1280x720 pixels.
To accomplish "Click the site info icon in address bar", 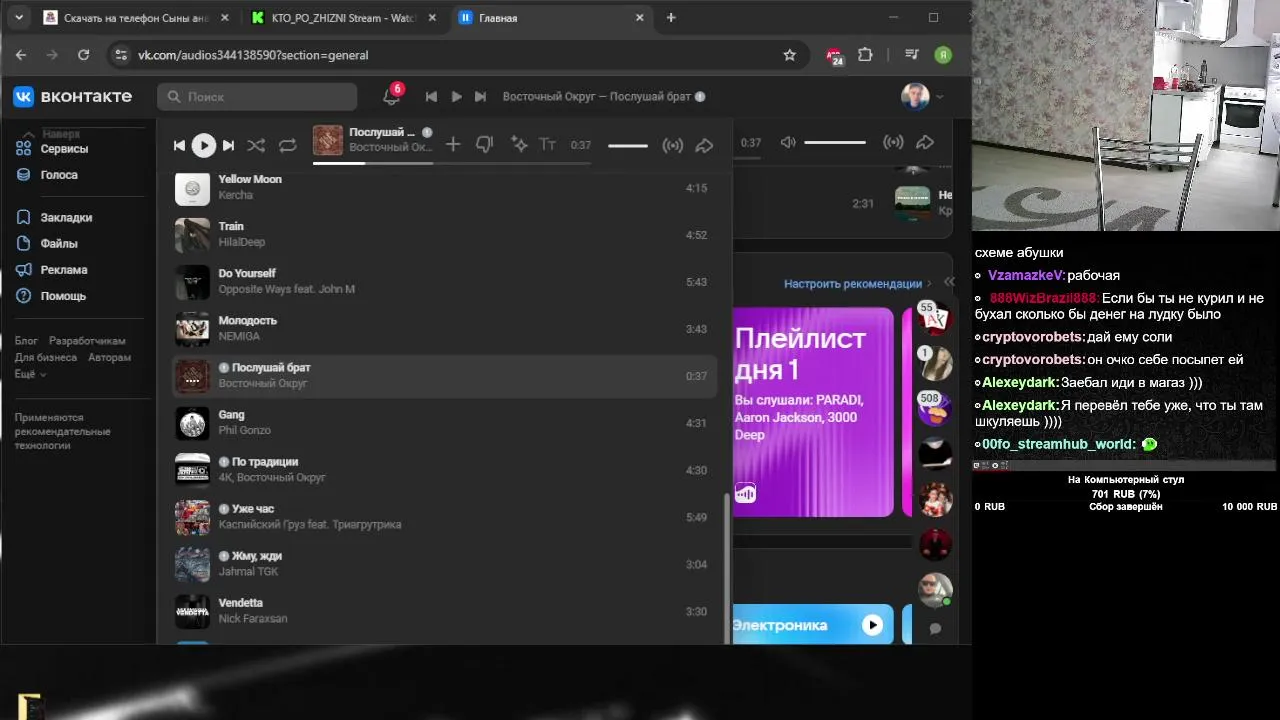I will point(121,55).
